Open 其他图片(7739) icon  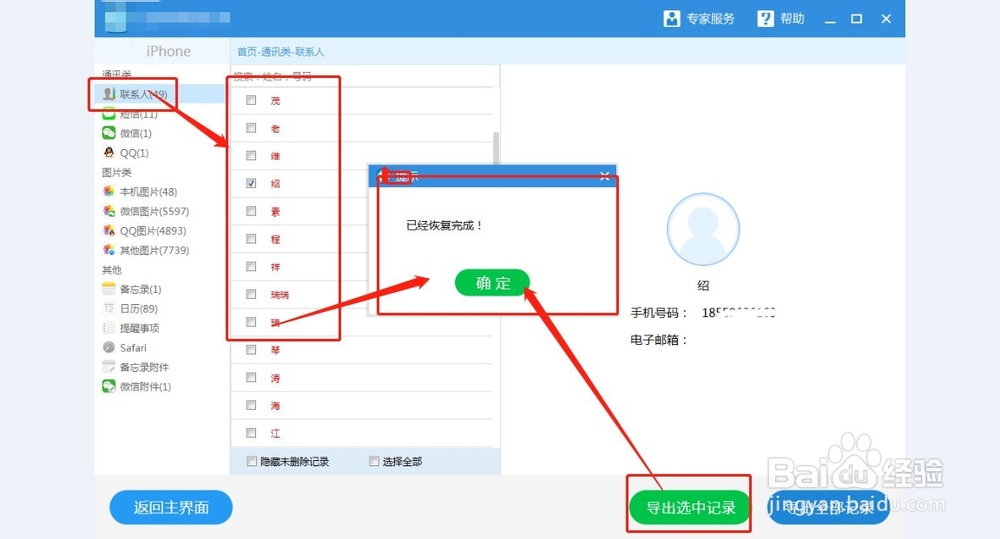coord(109,250)
